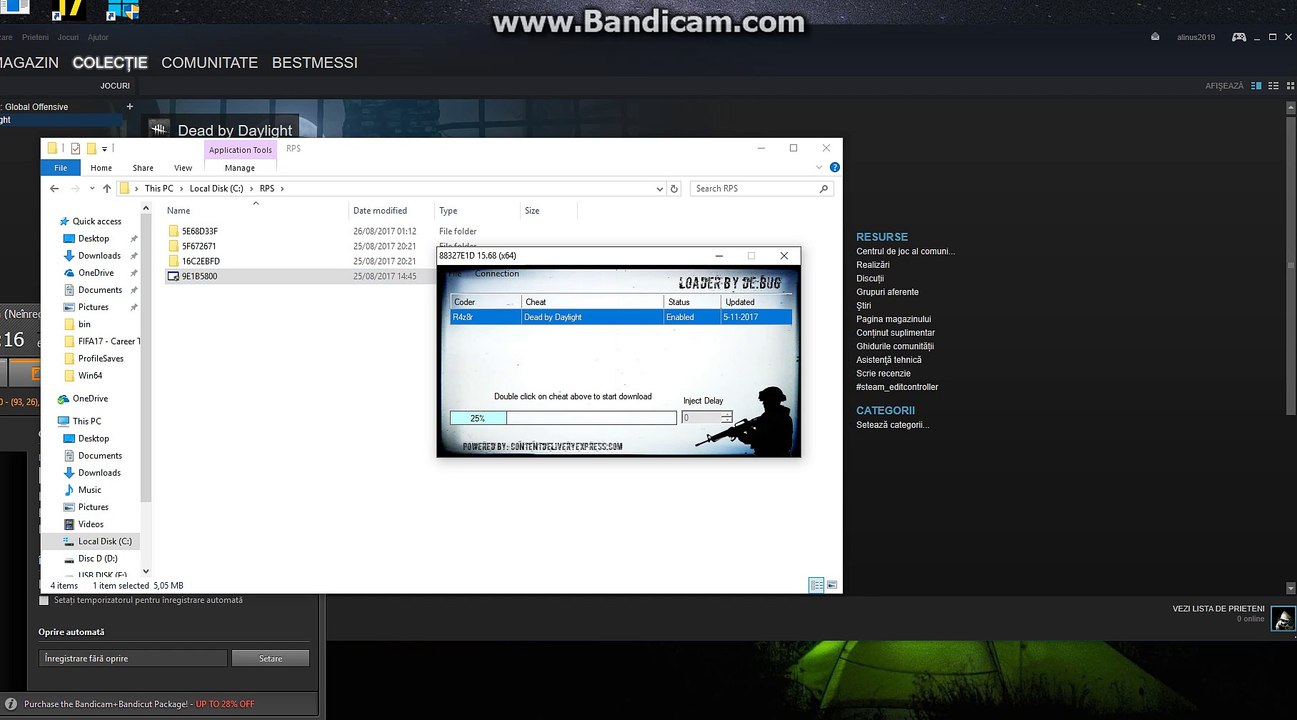Click the friends list avatar icon
Screen dimensions: 1297x720
[x=1282, y=617]
